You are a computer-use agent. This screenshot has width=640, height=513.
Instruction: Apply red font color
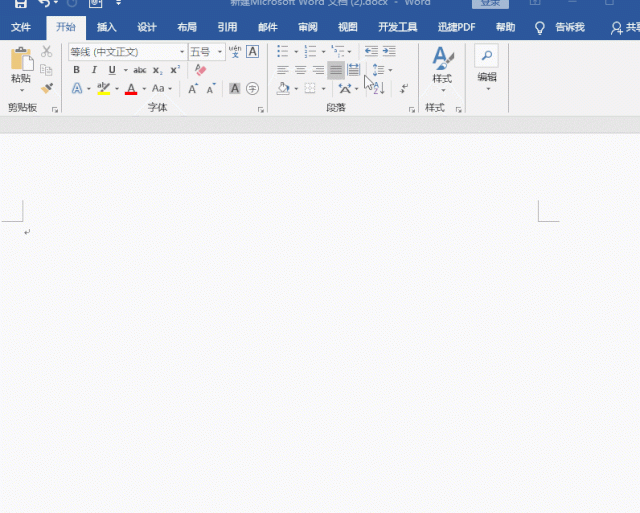coord(131,89)
